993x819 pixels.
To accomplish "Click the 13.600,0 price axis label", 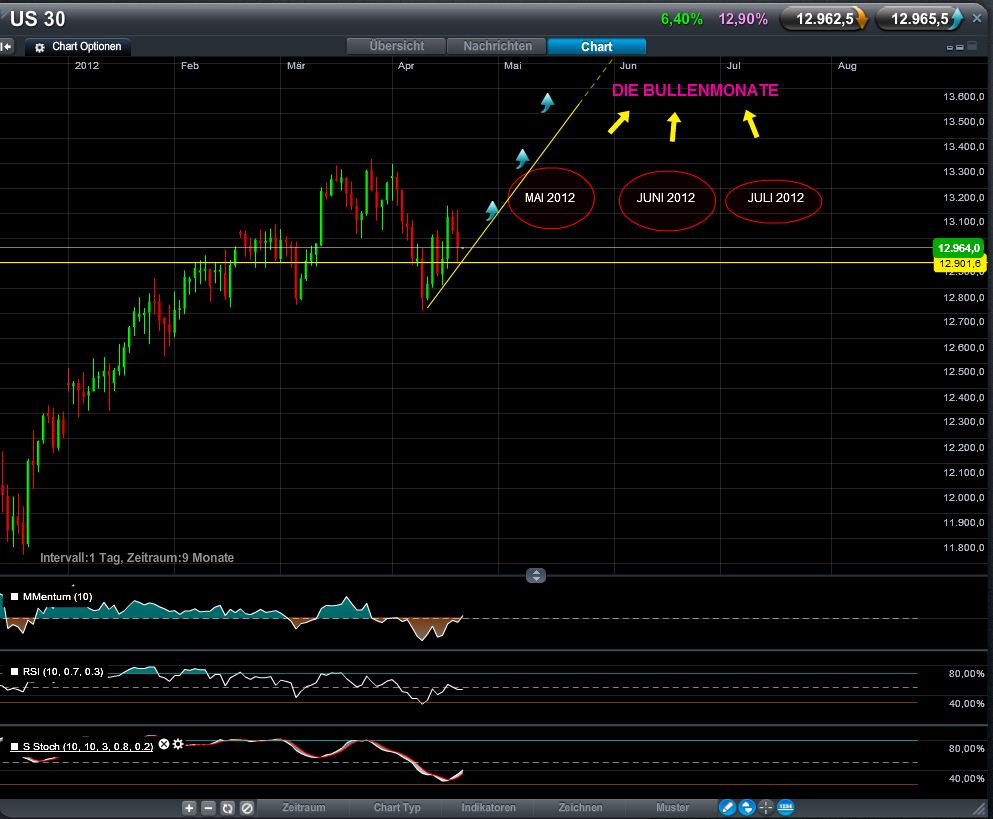I will click(963, 97).
